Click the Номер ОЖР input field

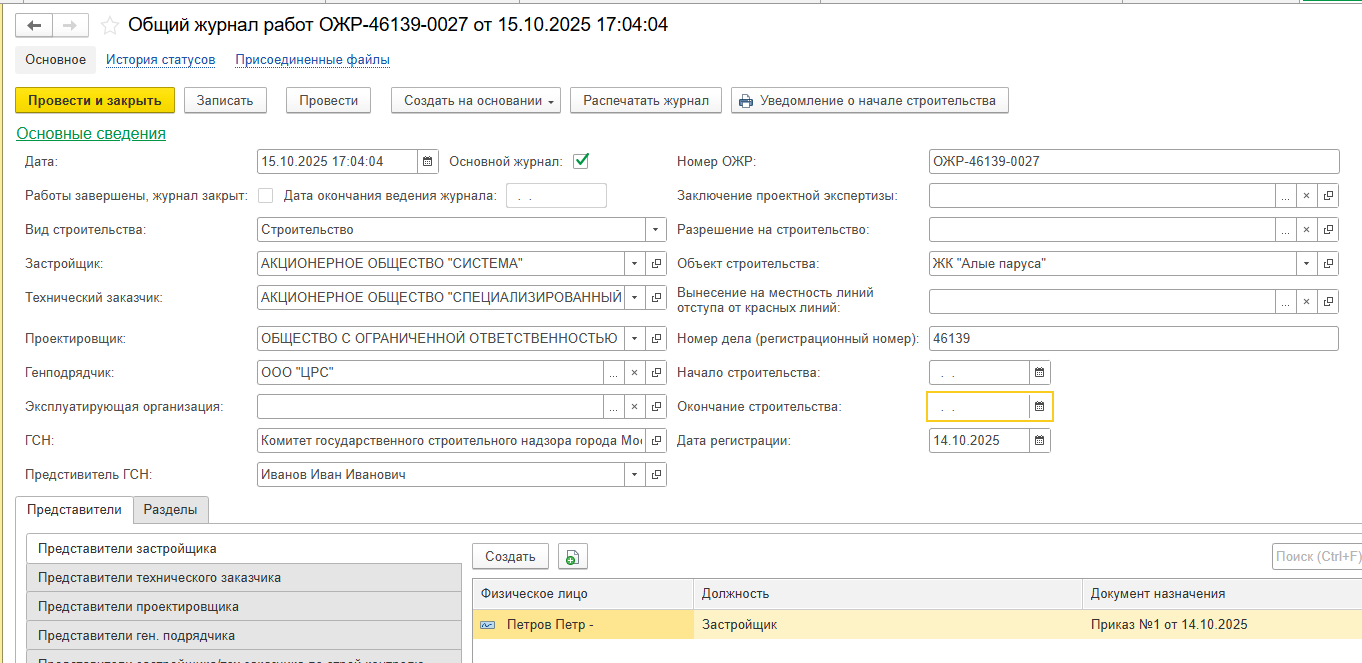(1133, 161)
